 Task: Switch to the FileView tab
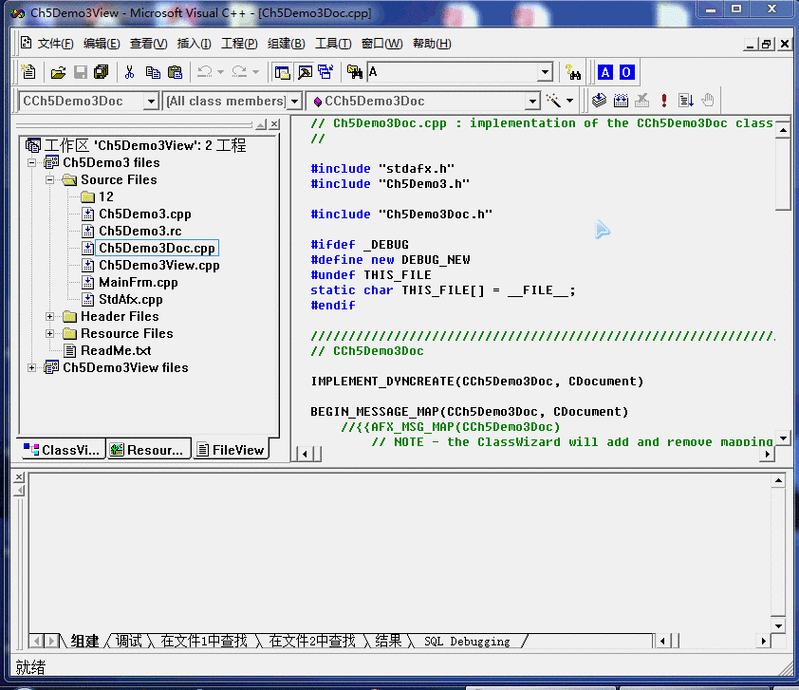pos(231,450)
